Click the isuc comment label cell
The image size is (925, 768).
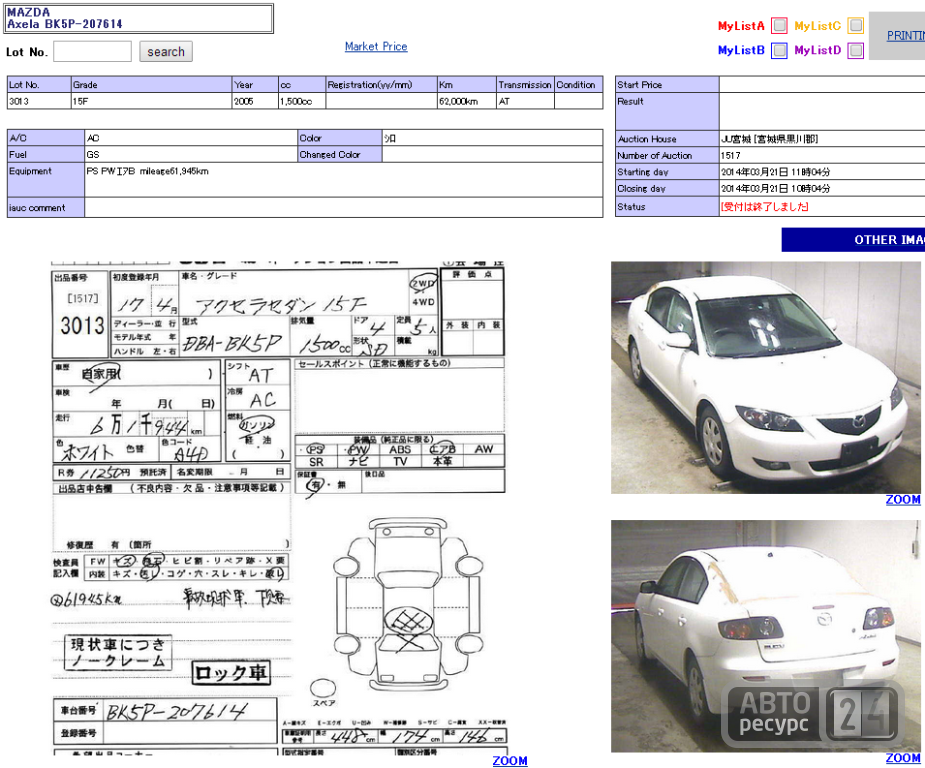pyautogui.click(x=46, y=208)
